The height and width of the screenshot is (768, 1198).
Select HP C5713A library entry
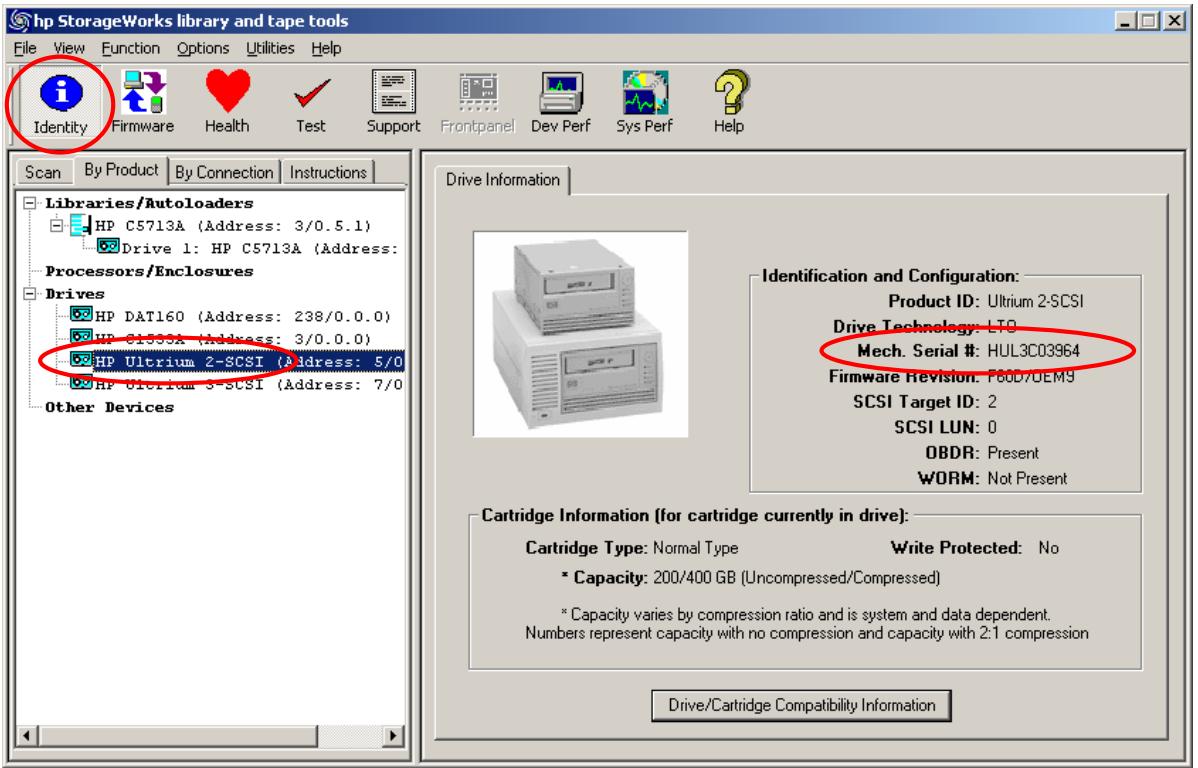point(233,226)
